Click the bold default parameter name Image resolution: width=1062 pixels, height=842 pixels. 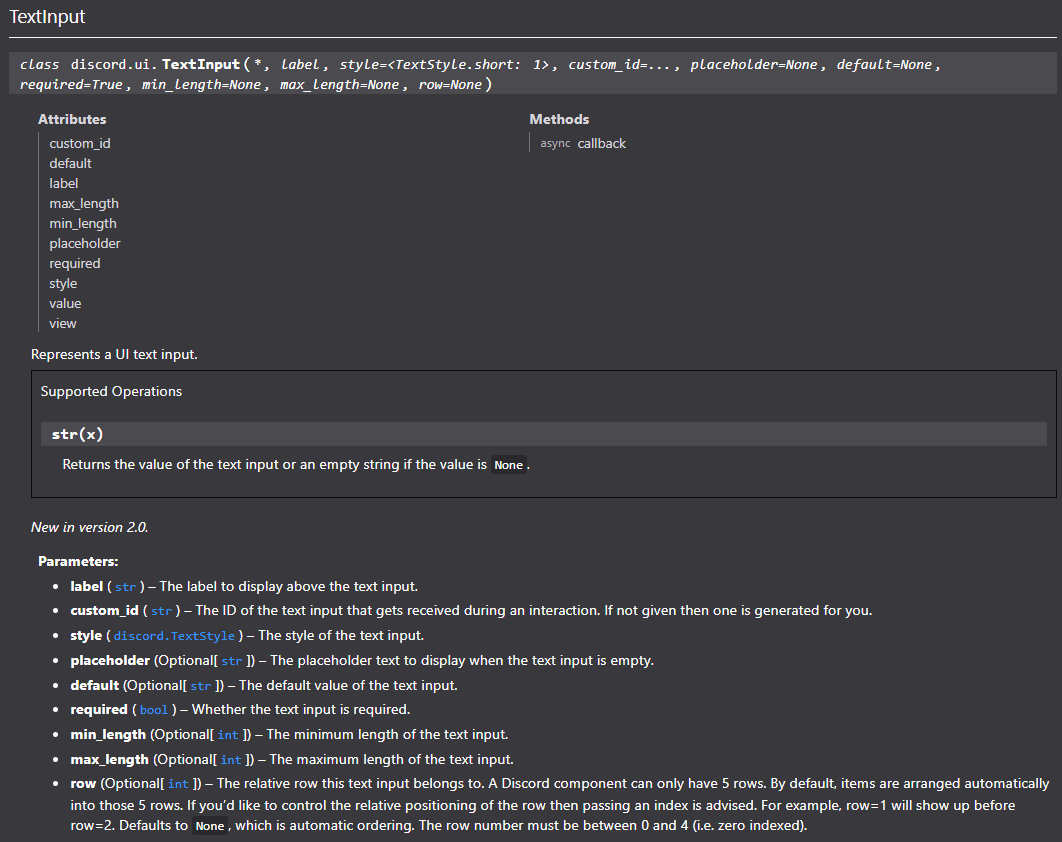pyautogui.click(x=95, y=686)
